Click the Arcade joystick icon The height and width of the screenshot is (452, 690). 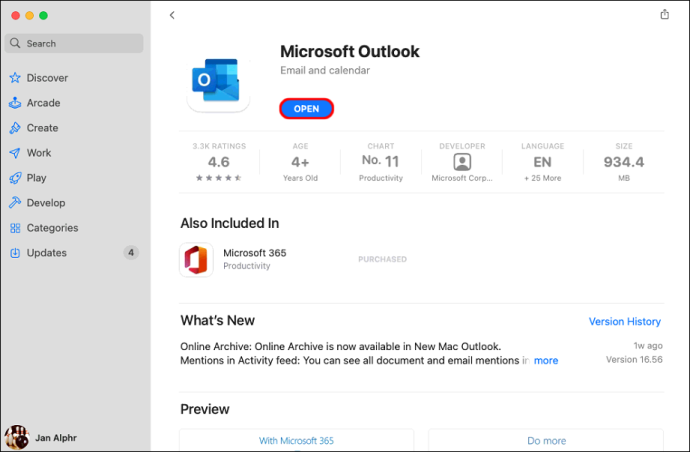[x=15, y=103]
